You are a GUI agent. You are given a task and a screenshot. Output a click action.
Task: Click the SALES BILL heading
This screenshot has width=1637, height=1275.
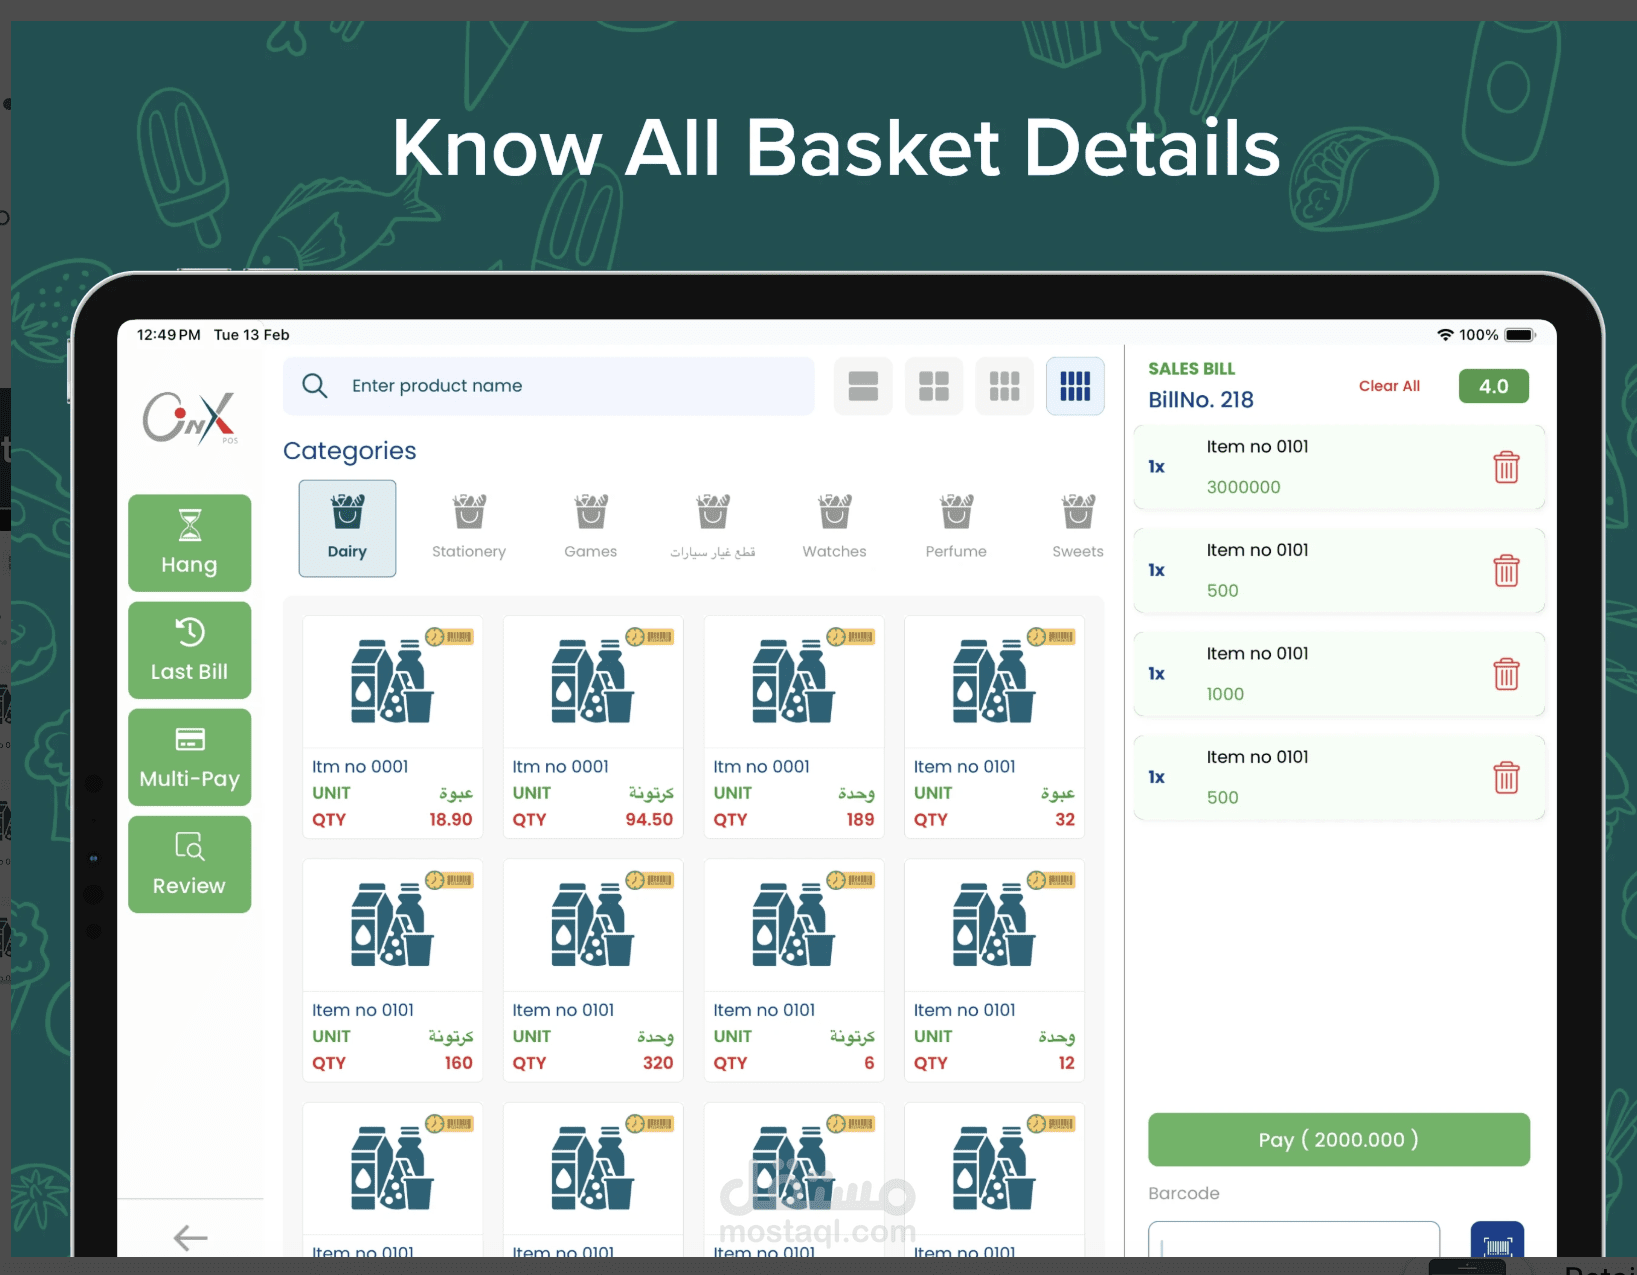[x=1192, y=369]
